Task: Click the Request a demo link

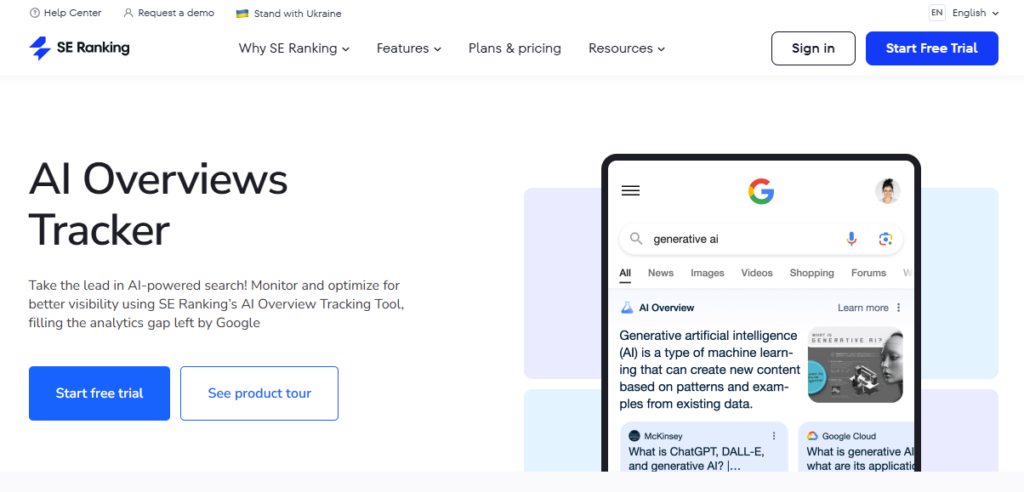Action: click(x=168, y=13)
